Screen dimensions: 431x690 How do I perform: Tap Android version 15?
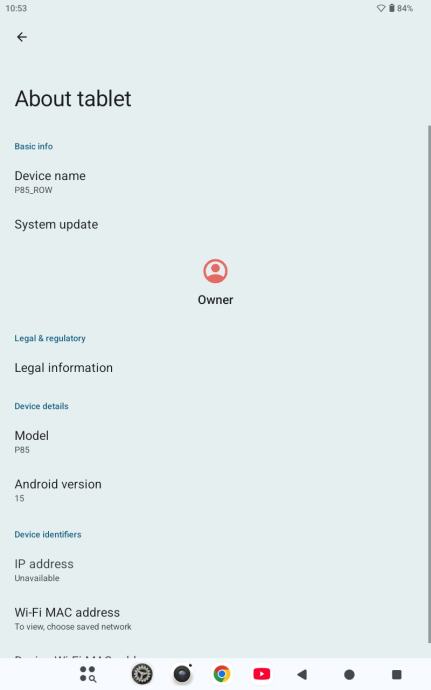[x=215, y=490]
